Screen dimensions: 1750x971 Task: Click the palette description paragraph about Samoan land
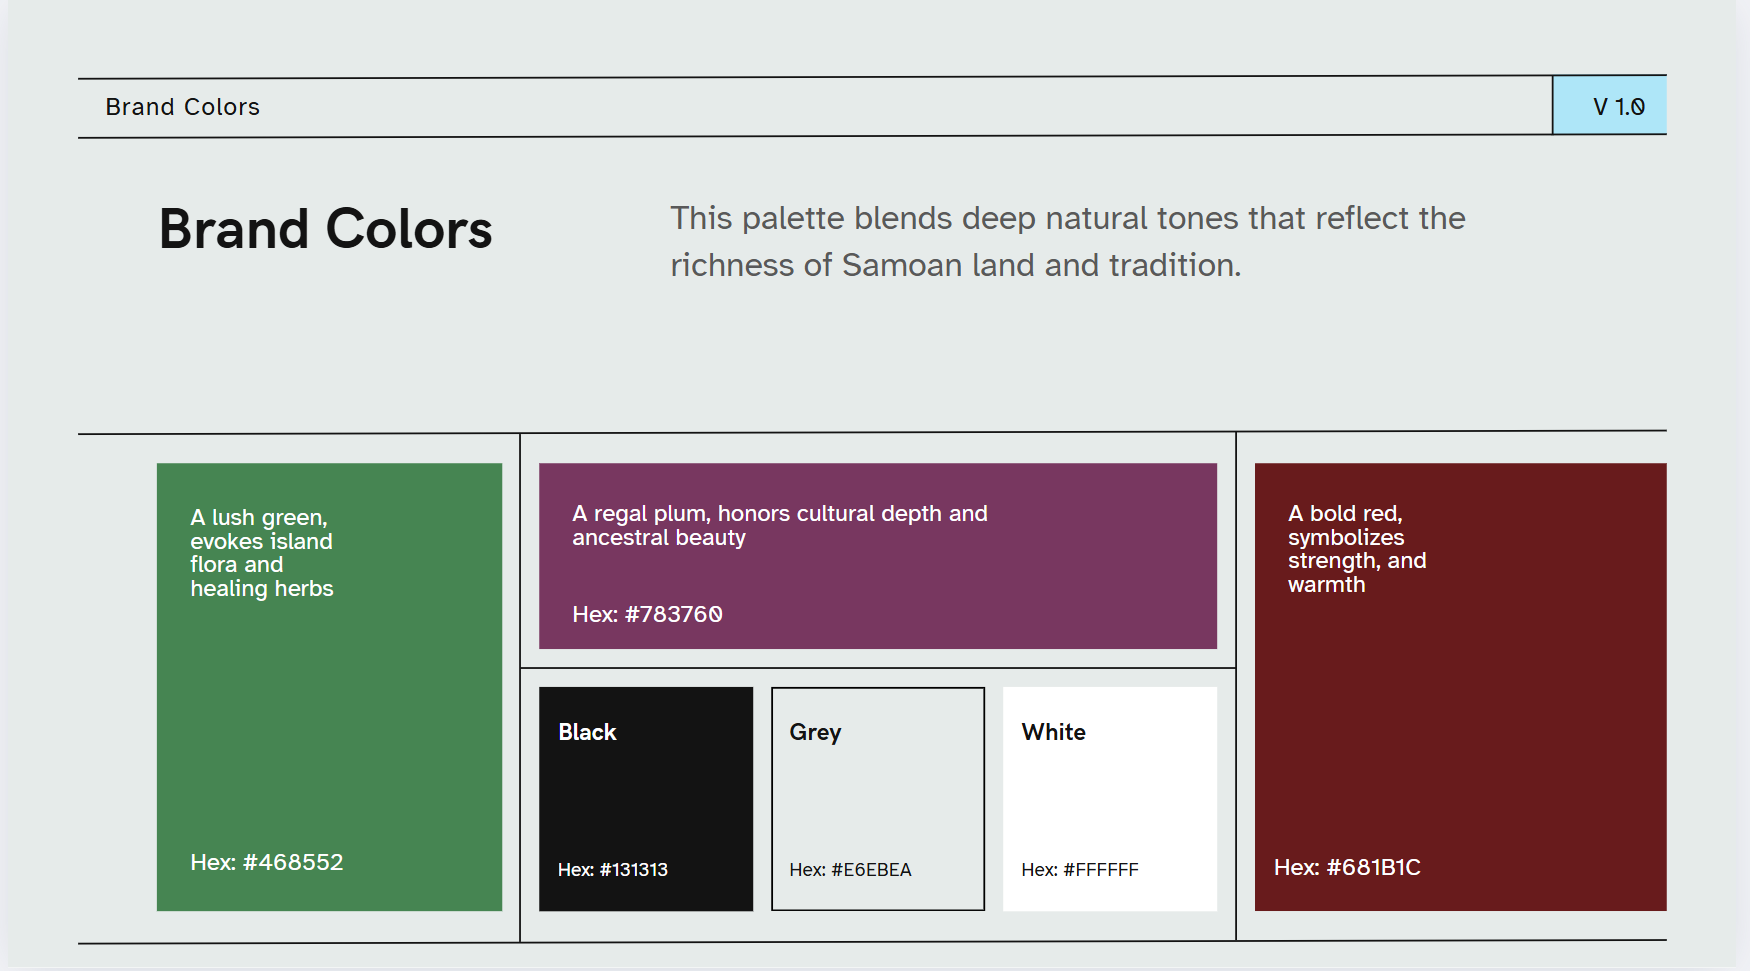(1067, 241)
